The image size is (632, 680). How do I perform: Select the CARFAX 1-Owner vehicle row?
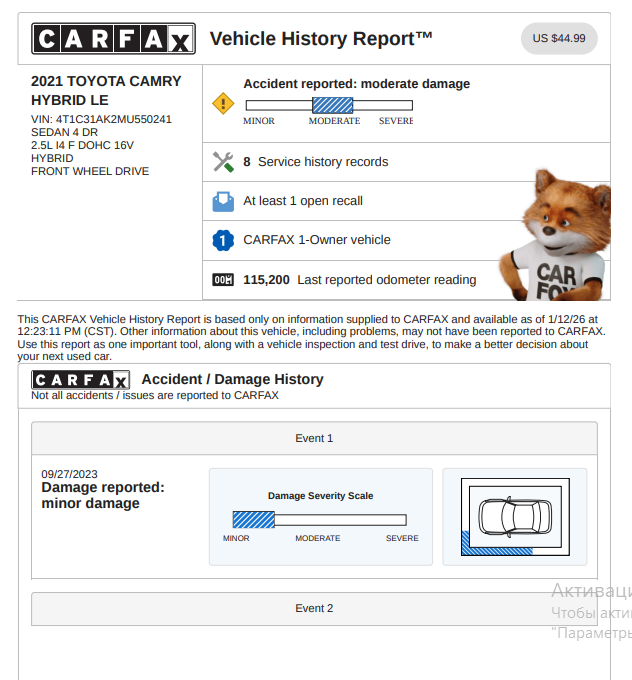(x=317, y=240)
